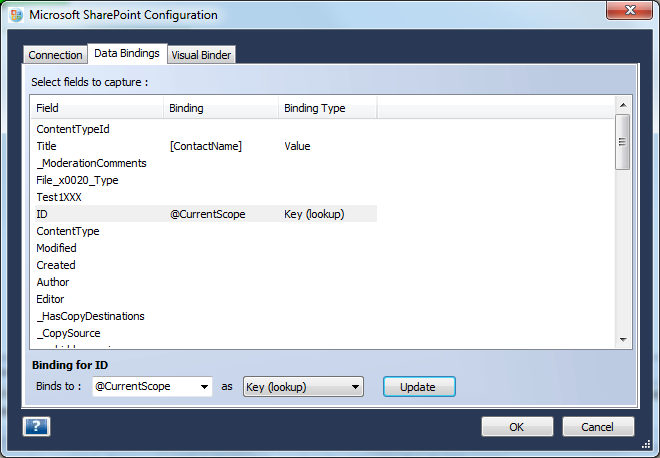Viewport: 660px width, 458px height.
Task: Click the scroll down arrow of field list
Action: pos(623,340)
